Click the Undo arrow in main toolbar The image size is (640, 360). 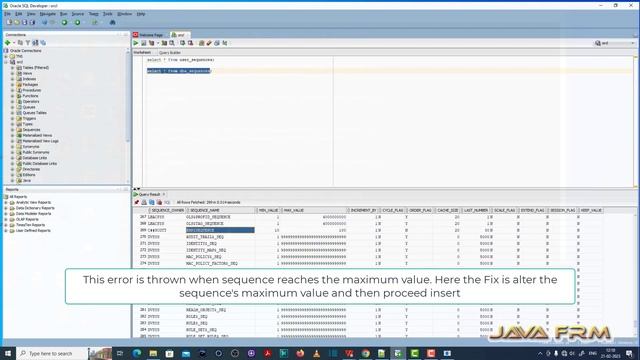coord(44,22)
